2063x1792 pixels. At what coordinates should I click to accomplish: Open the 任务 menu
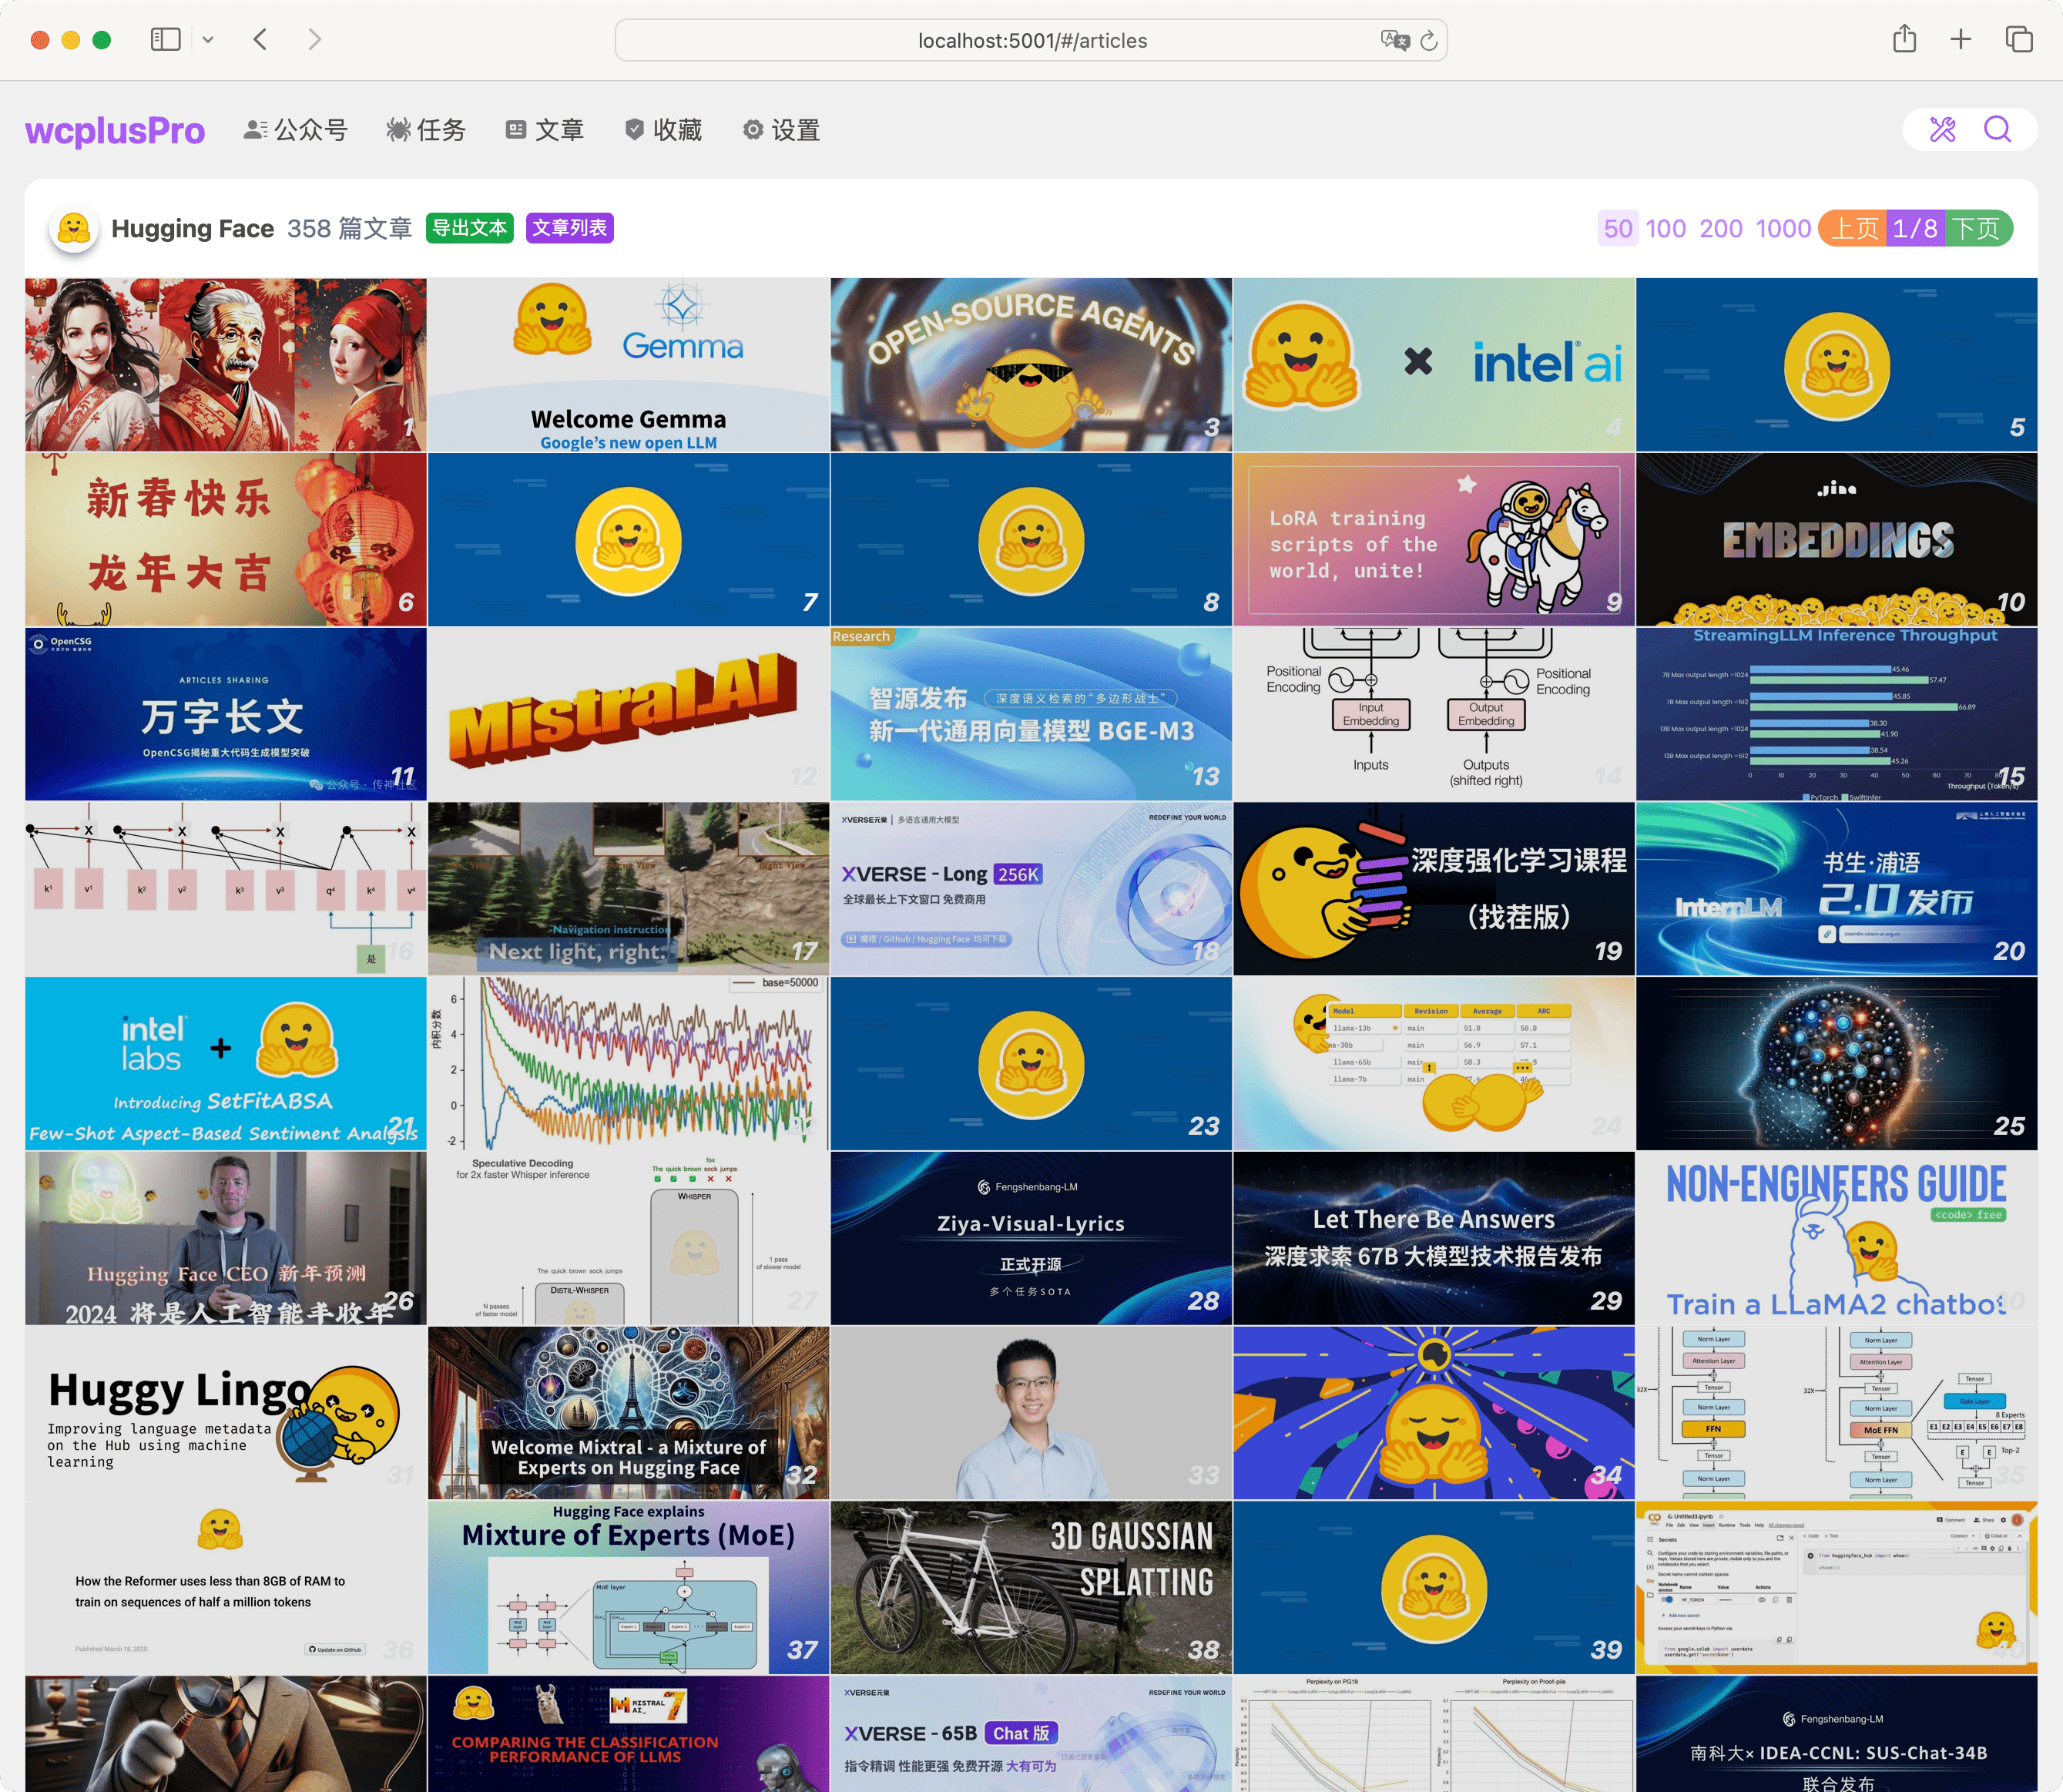coord(426,130)
